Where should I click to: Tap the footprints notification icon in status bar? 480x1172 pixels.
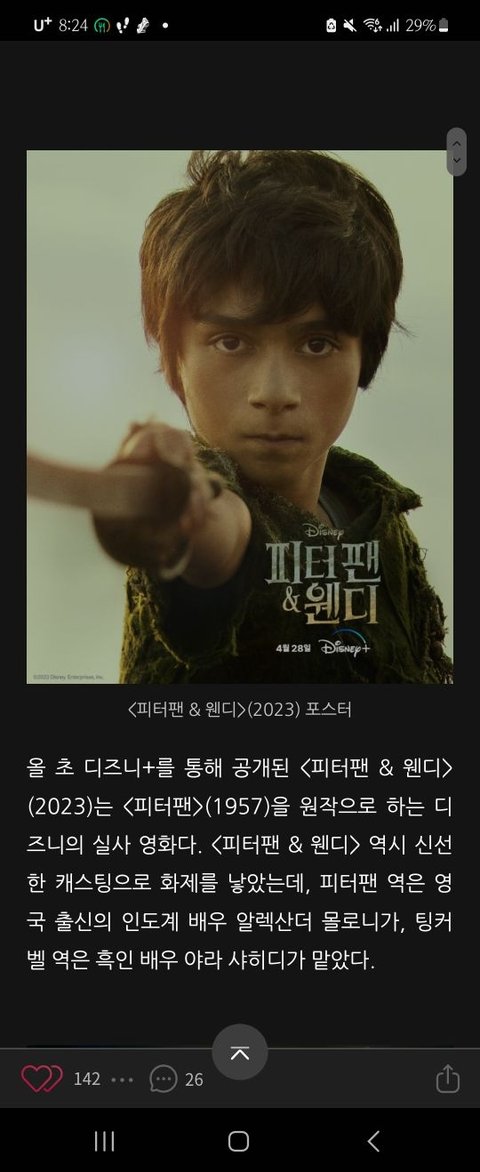point(120,25)
